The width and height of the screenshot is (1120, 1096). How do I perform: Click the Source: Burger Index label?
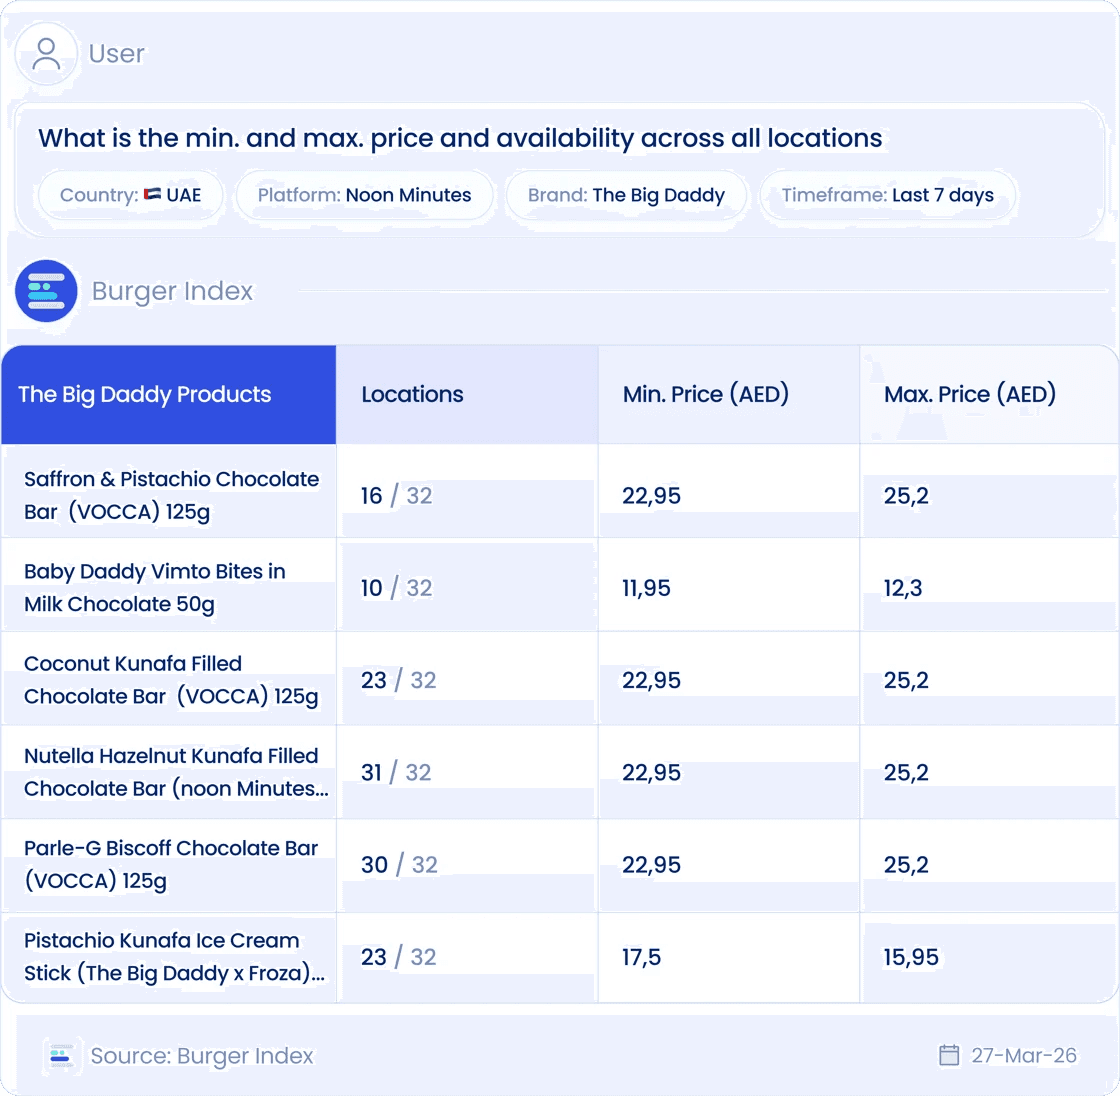click(201, 1055)
